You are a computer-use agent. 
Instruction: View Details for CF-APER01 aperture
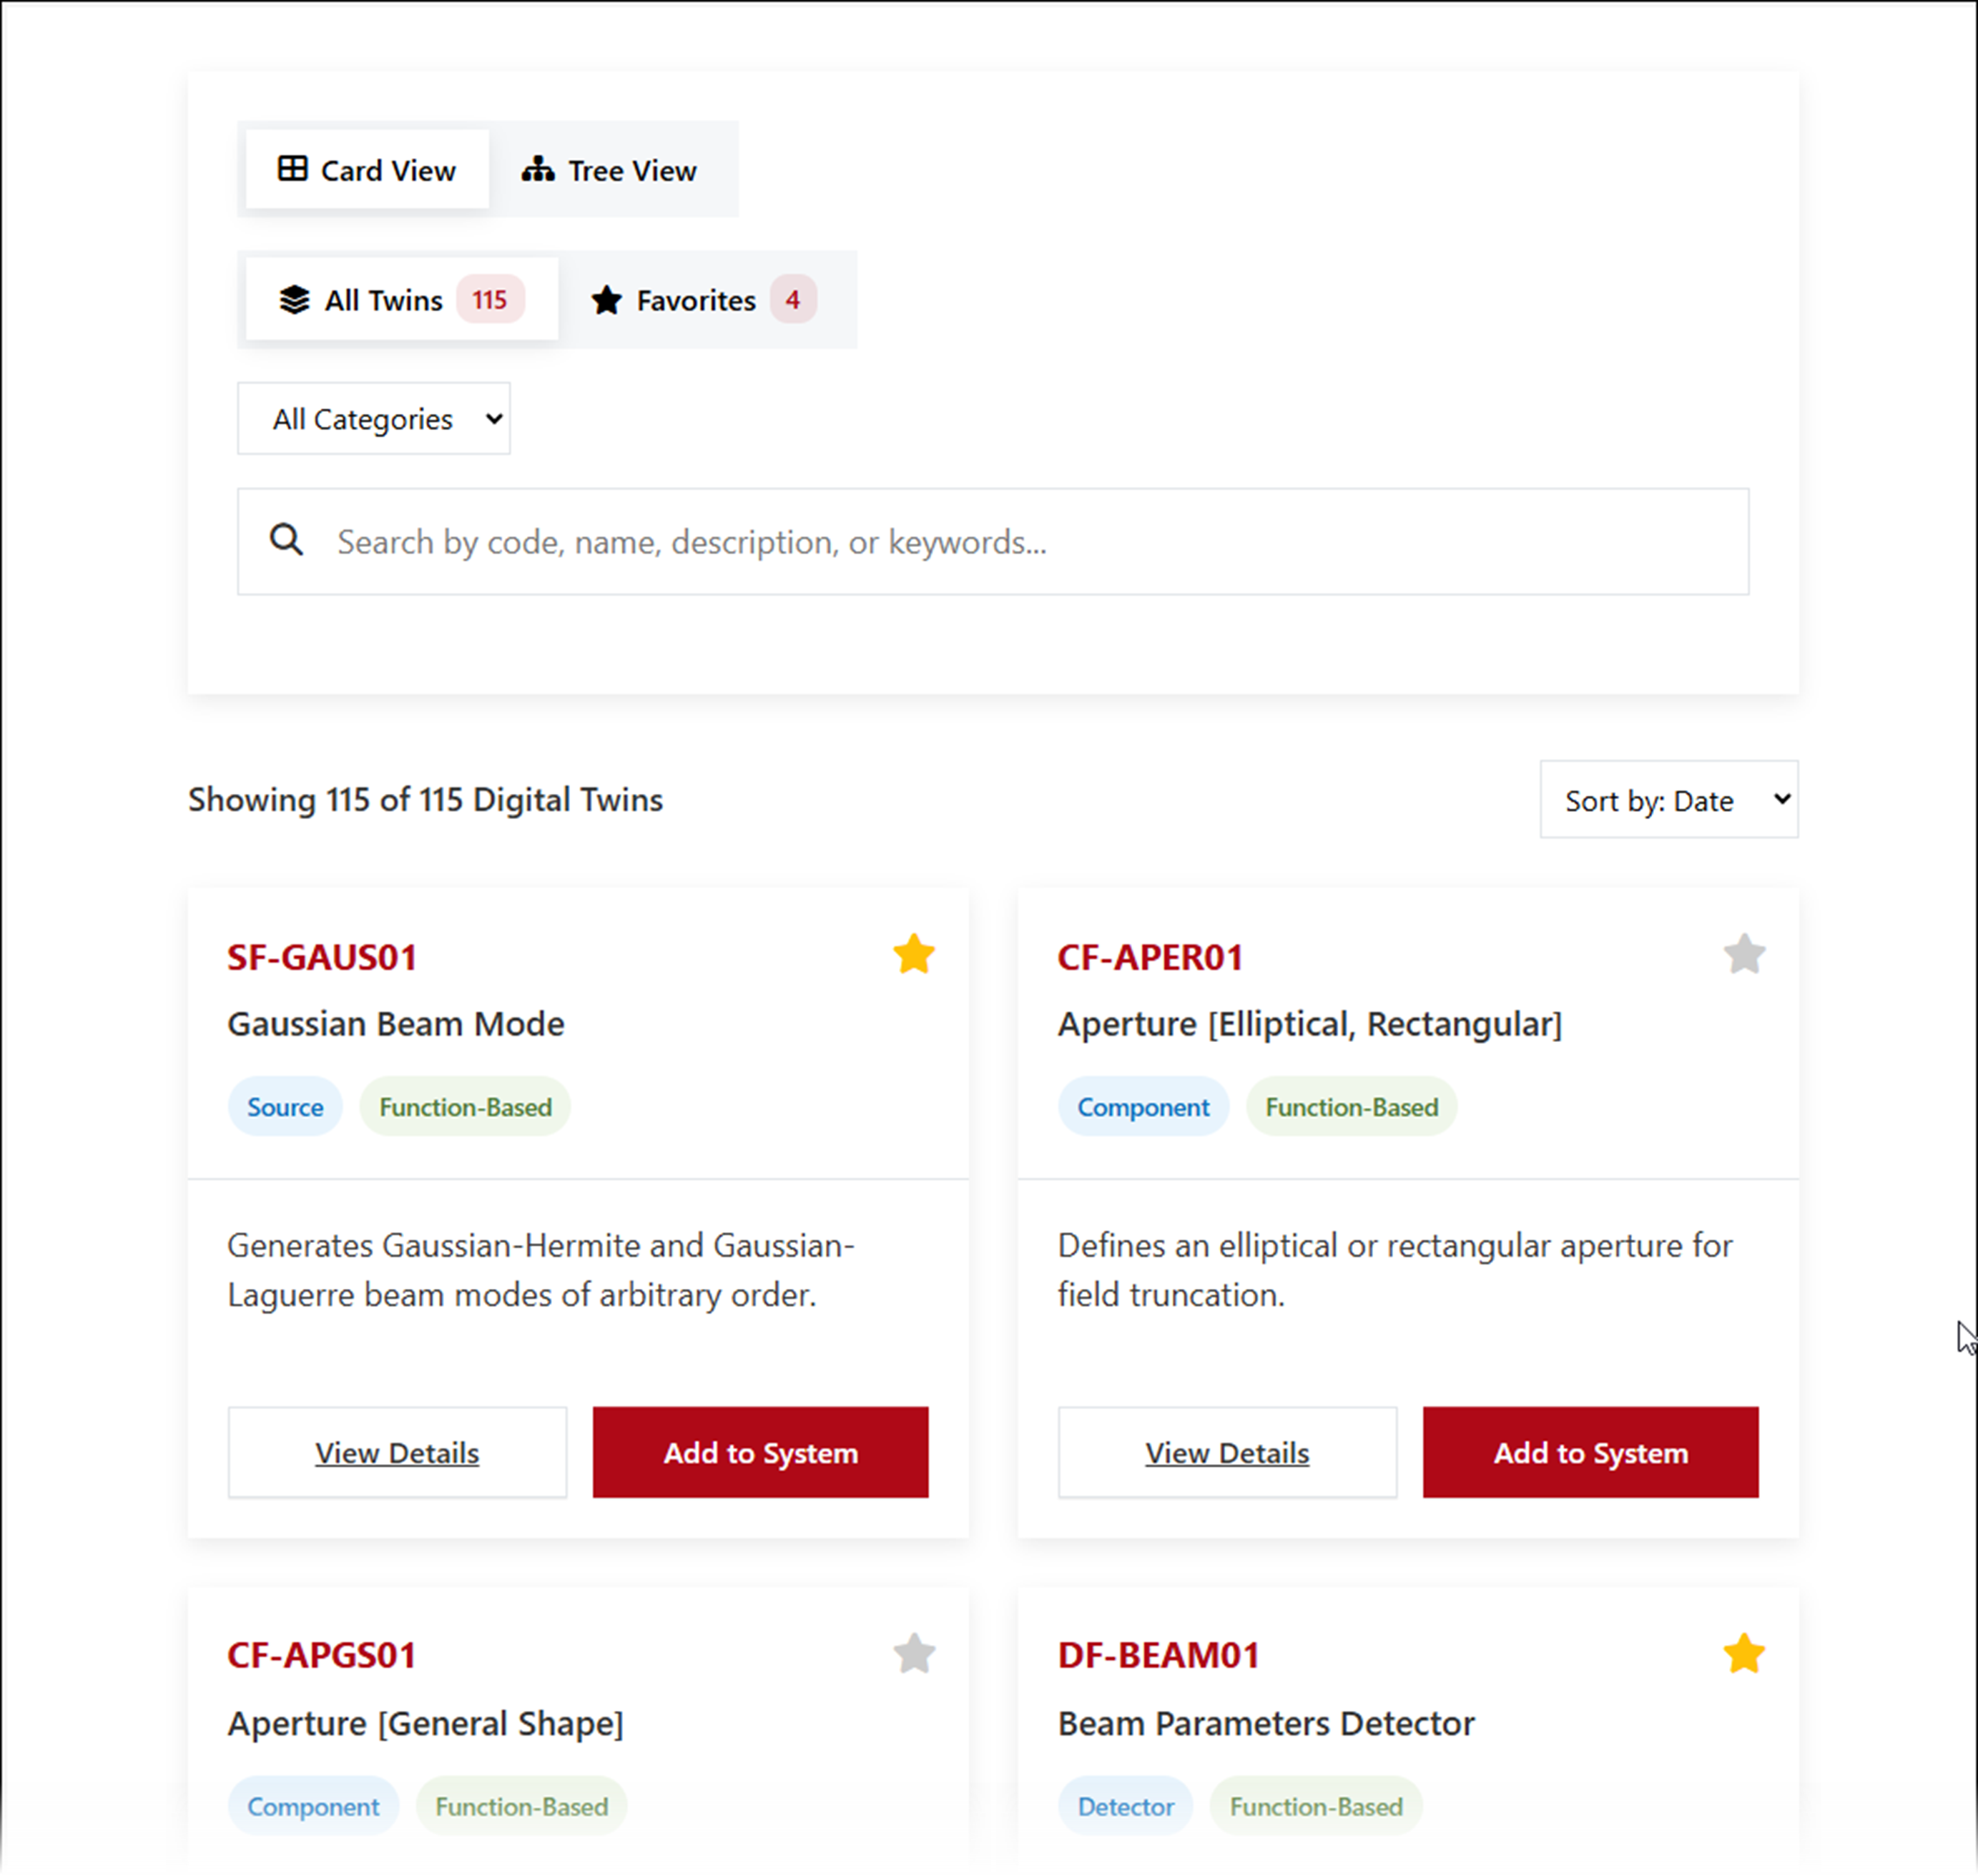(x=1227, y=1452)
